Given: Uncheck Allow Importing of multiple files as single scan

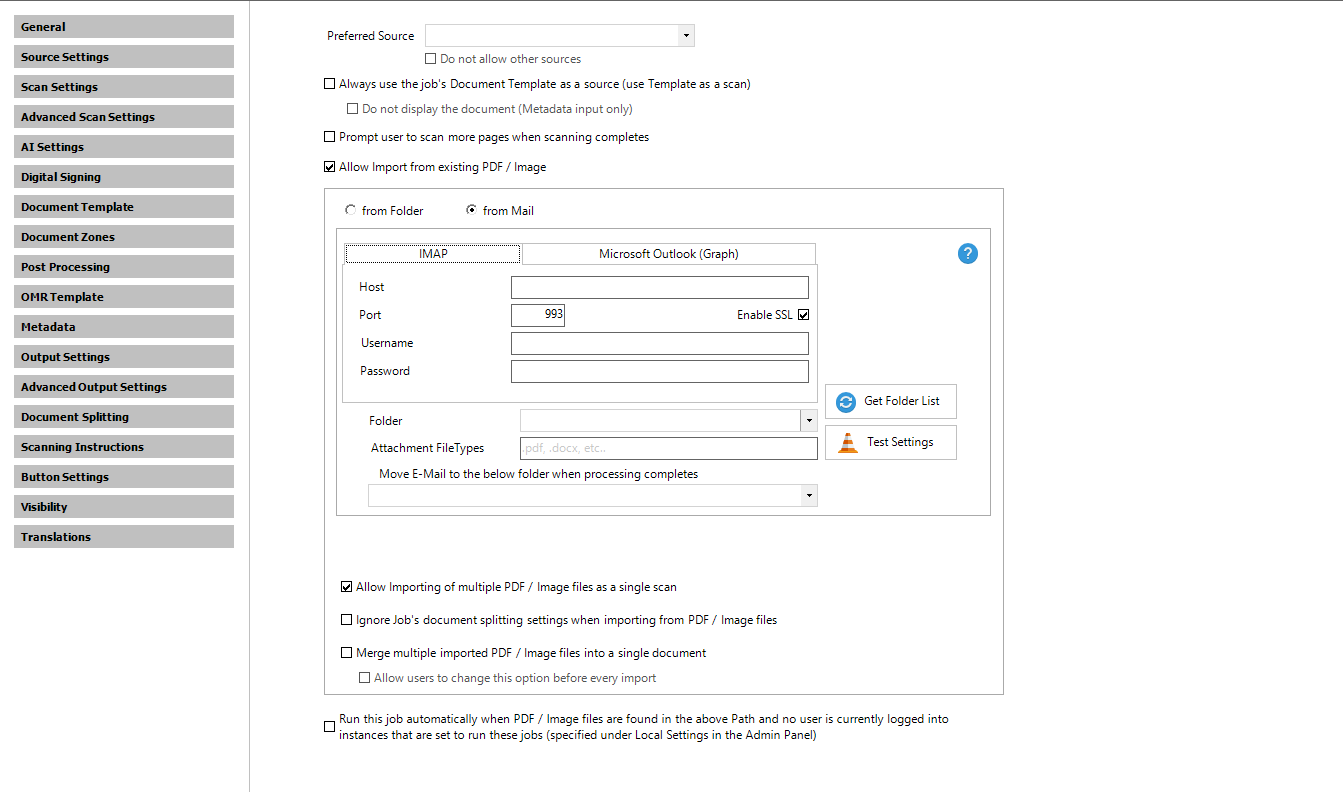Looking at the screenshot, I should coord(347,587).
